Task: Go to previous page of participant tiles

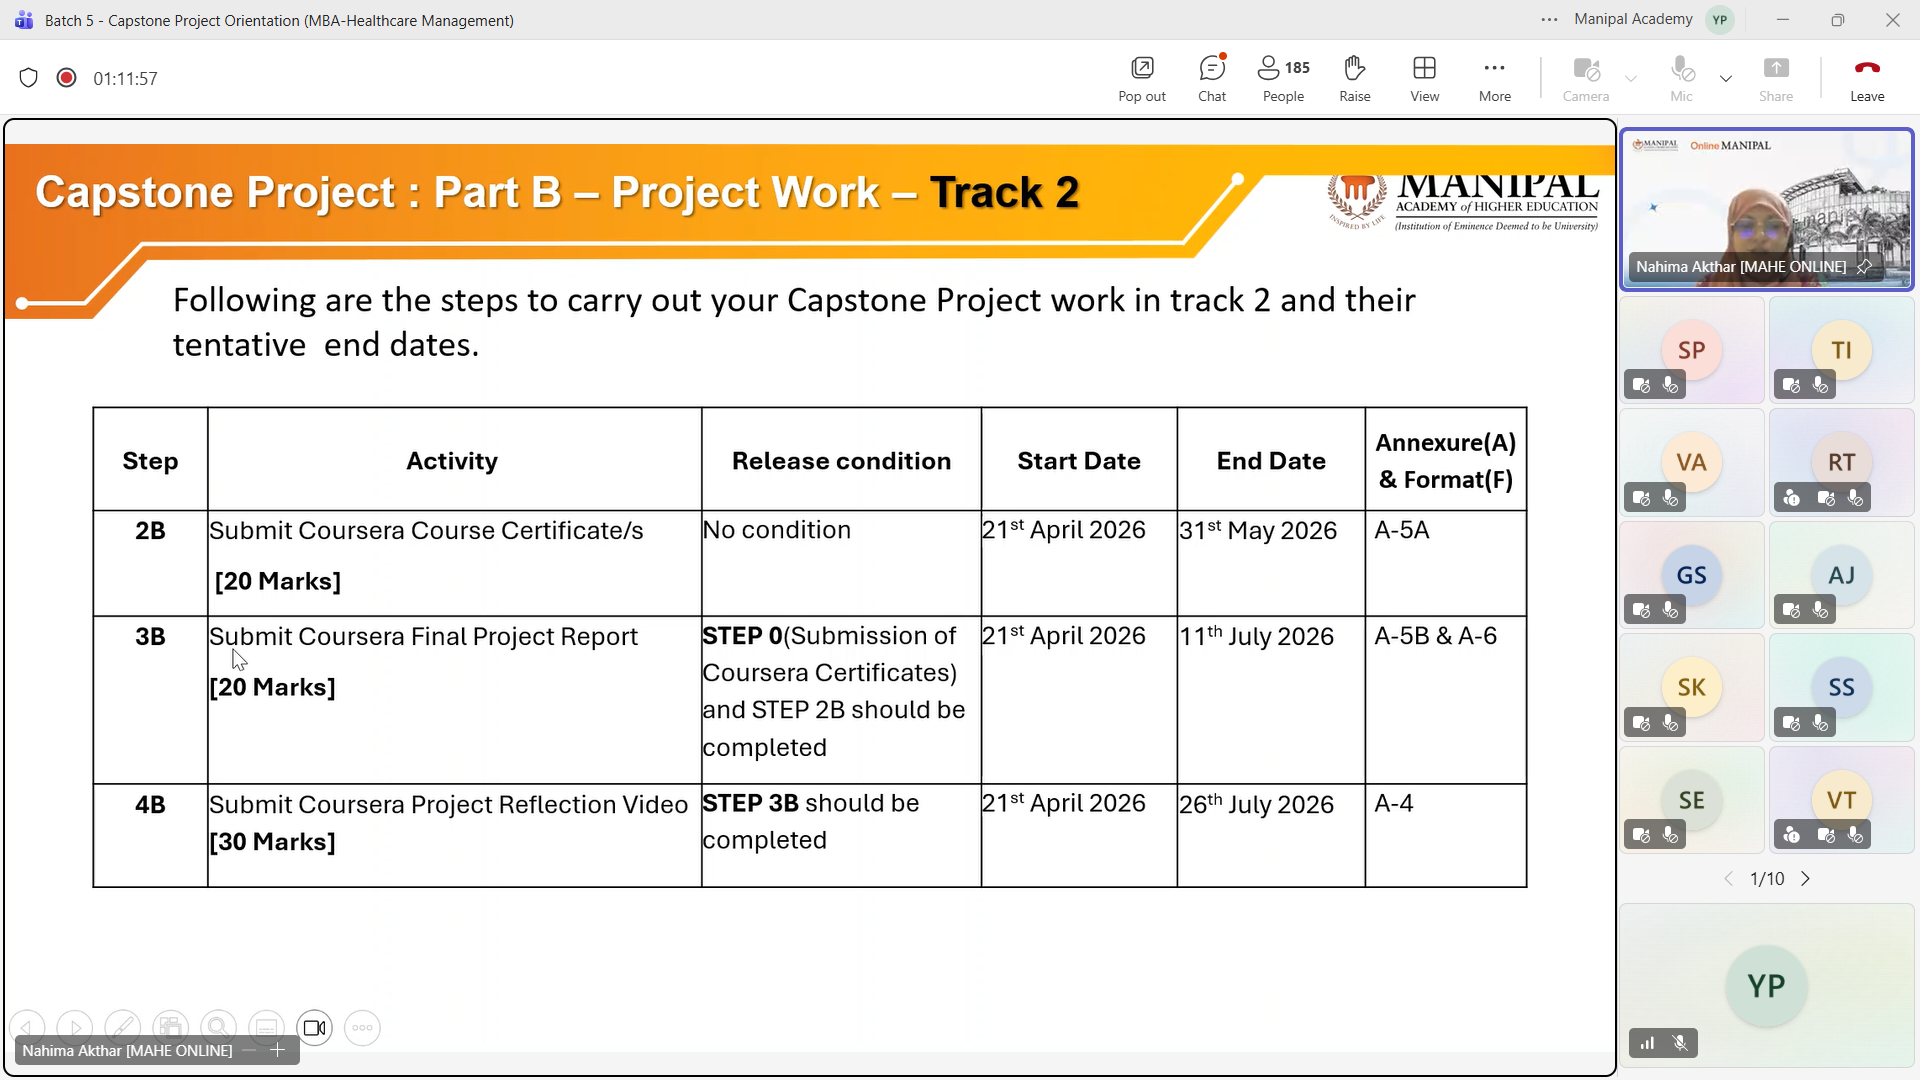Action: 1728,878
